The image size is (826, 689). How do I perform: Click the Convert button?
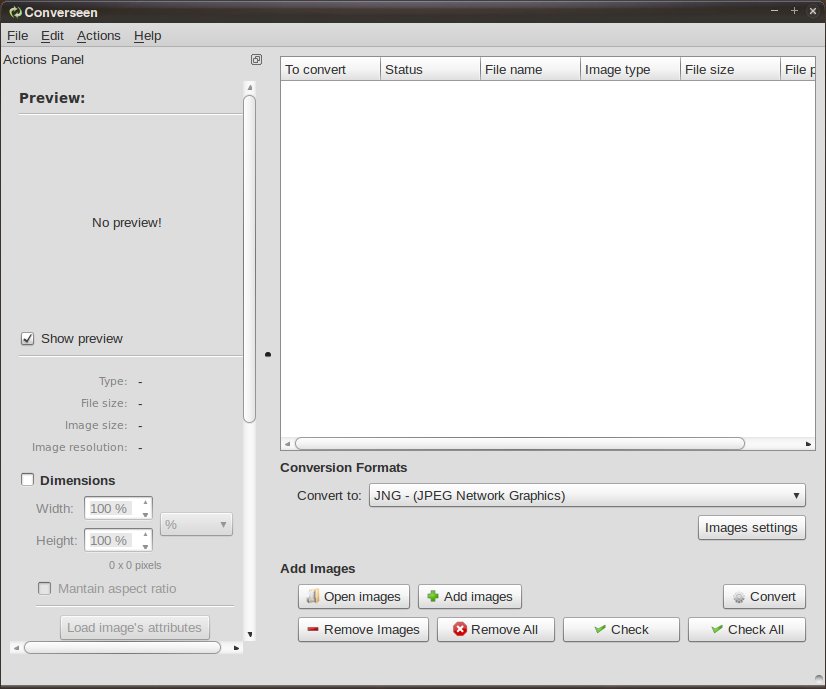[764, 597]
